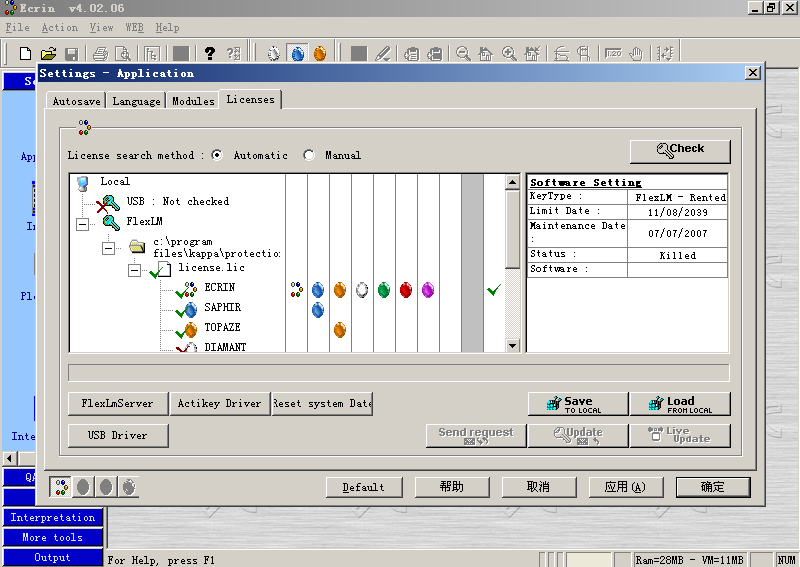Click the New document toolbar icon
This screenshot has width=800, height=567.
[x=26, y=53]
